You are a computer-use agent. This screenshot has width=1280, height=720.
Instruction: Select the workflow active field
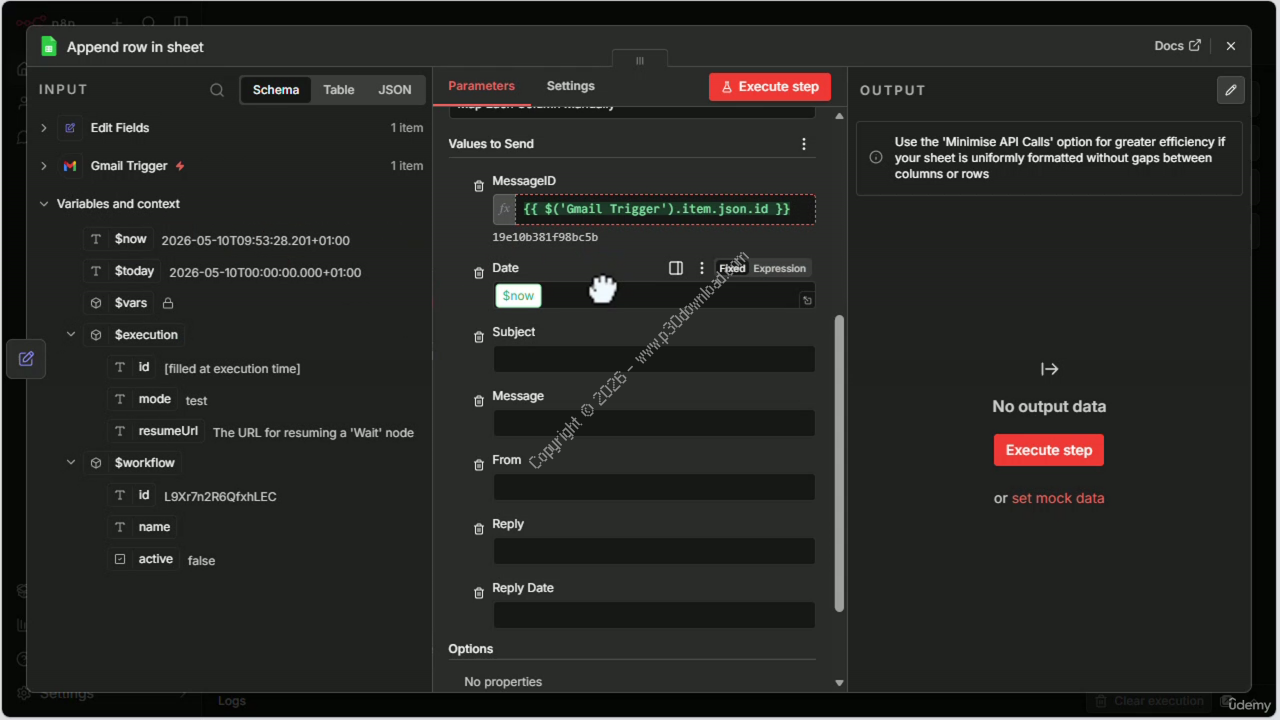[x=144, y=559]
